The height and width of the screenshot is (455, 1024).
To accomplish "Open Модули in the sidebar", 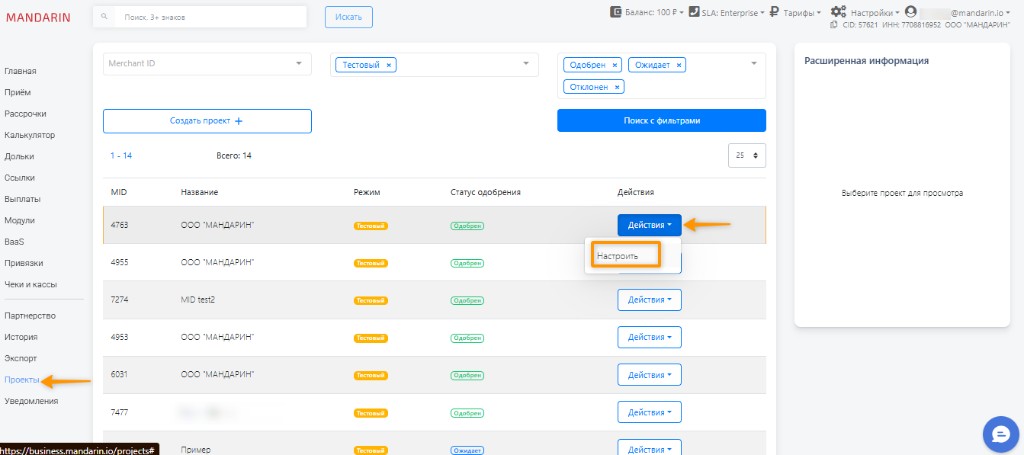I will click(20, 221).
